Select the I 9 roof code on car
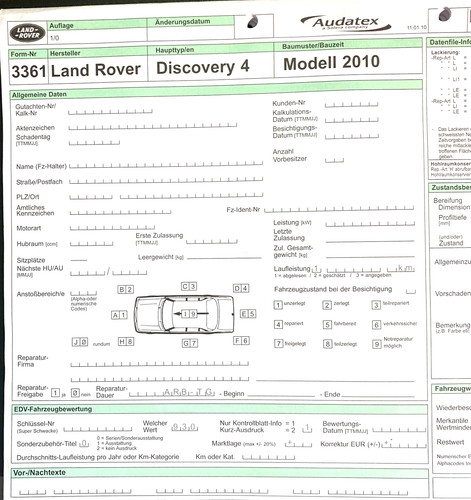The height and width of the screenshot is (500, 471). (x=189, y=313)
